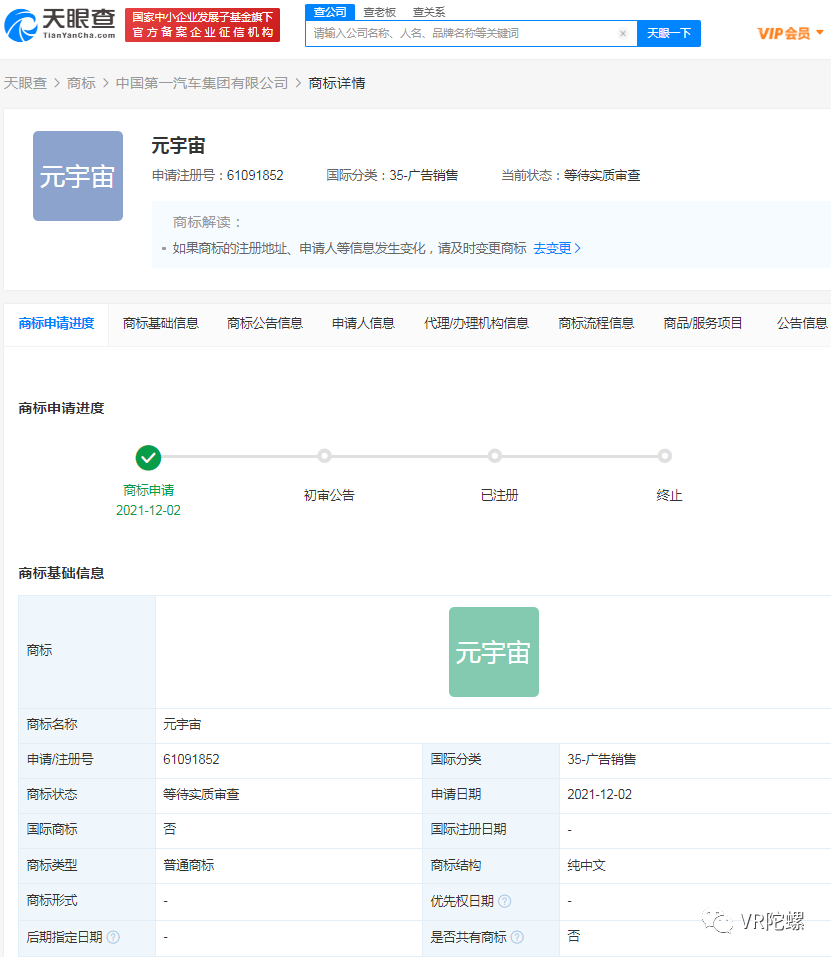
Task: Click the 终止 progress step circle
Action: [665, 456]
